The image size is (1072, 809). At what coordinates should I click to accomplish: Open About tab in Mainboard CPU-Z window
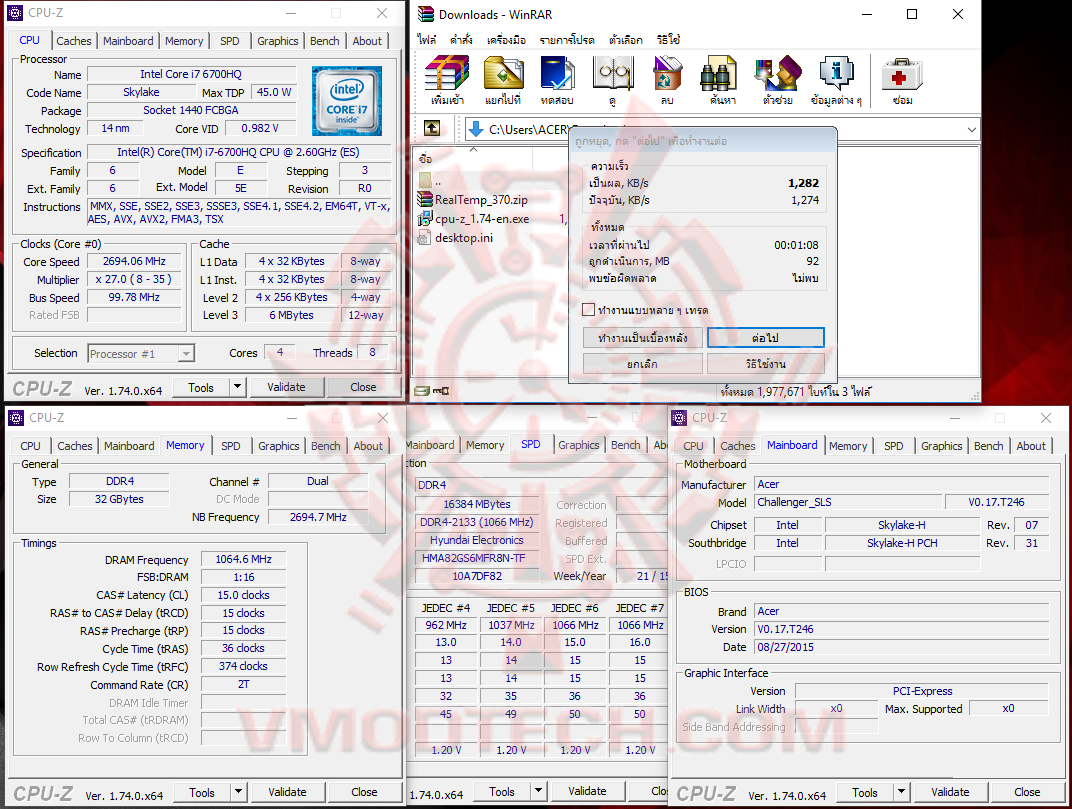pos(1031,446)
